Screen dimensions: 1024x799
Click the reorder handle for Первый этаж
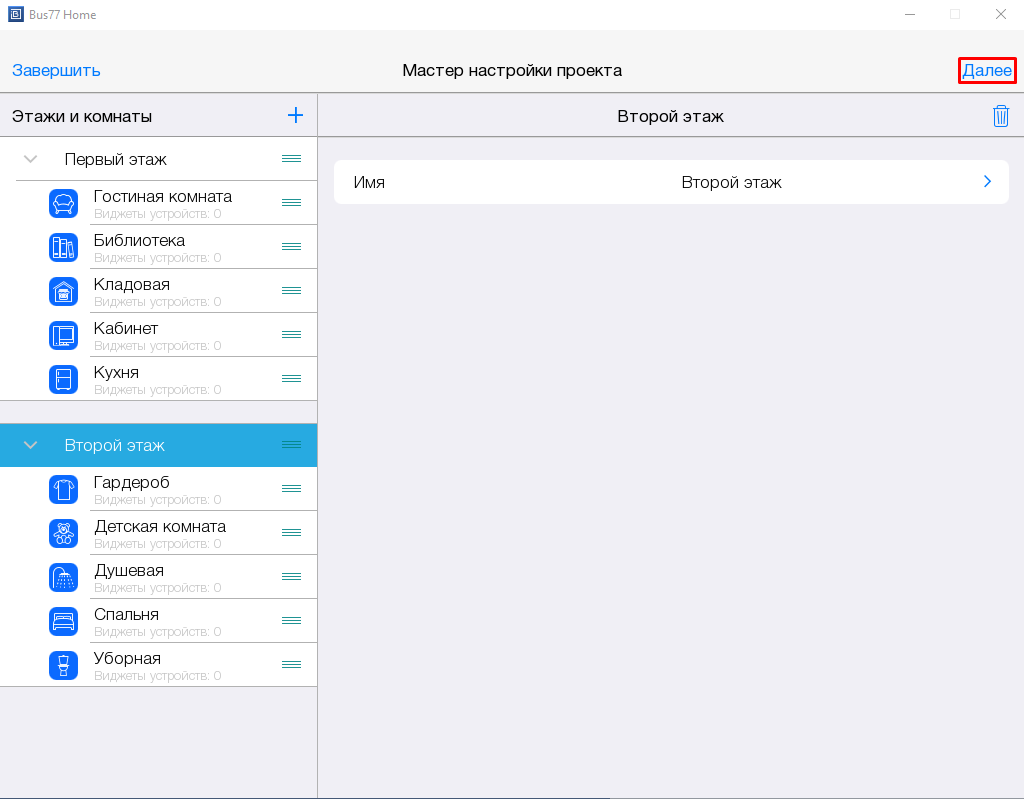pyautogui.click(x=291, y=159)
